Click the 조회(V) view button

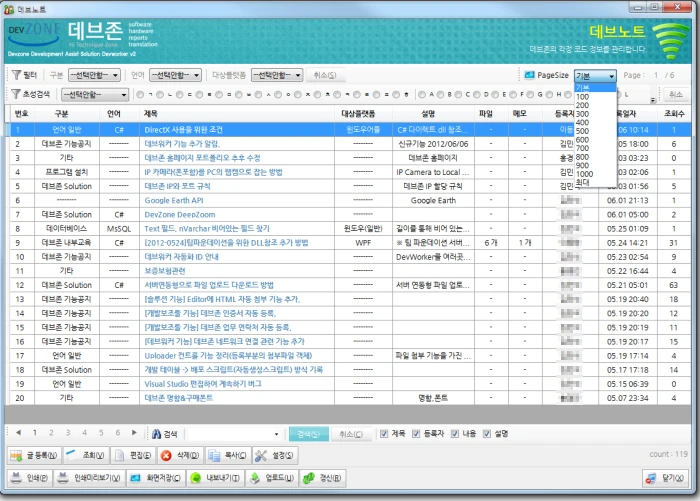coord(86,455)
